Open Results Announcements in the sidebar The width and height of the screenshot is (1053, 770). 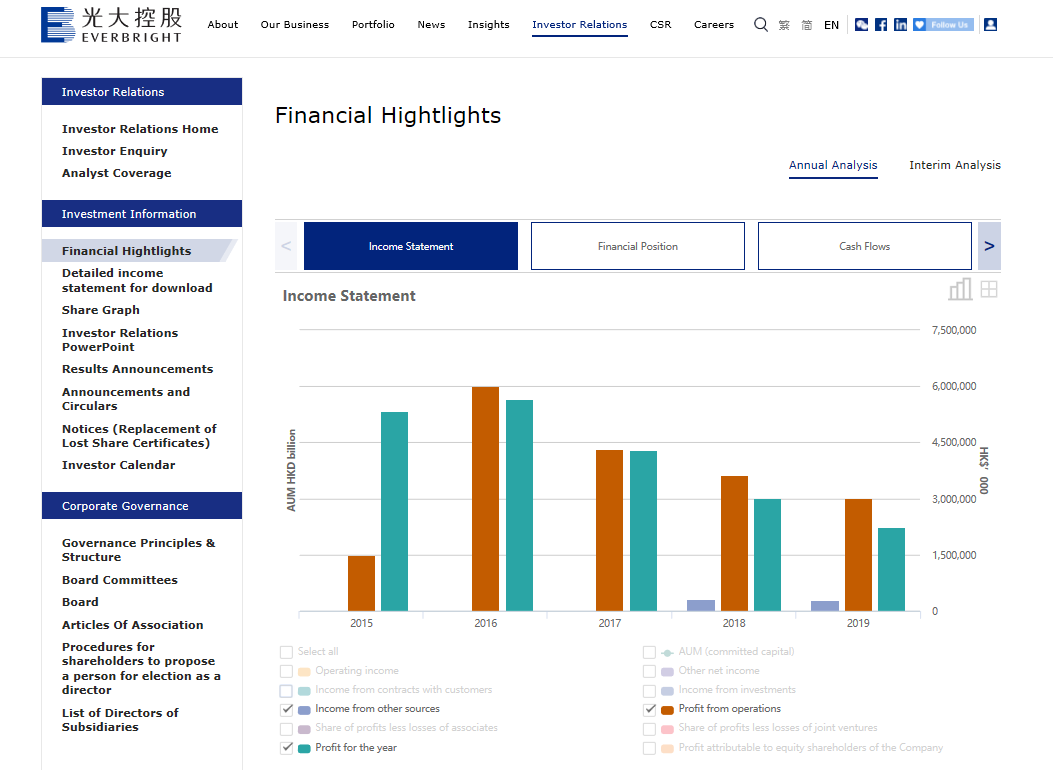137,368
